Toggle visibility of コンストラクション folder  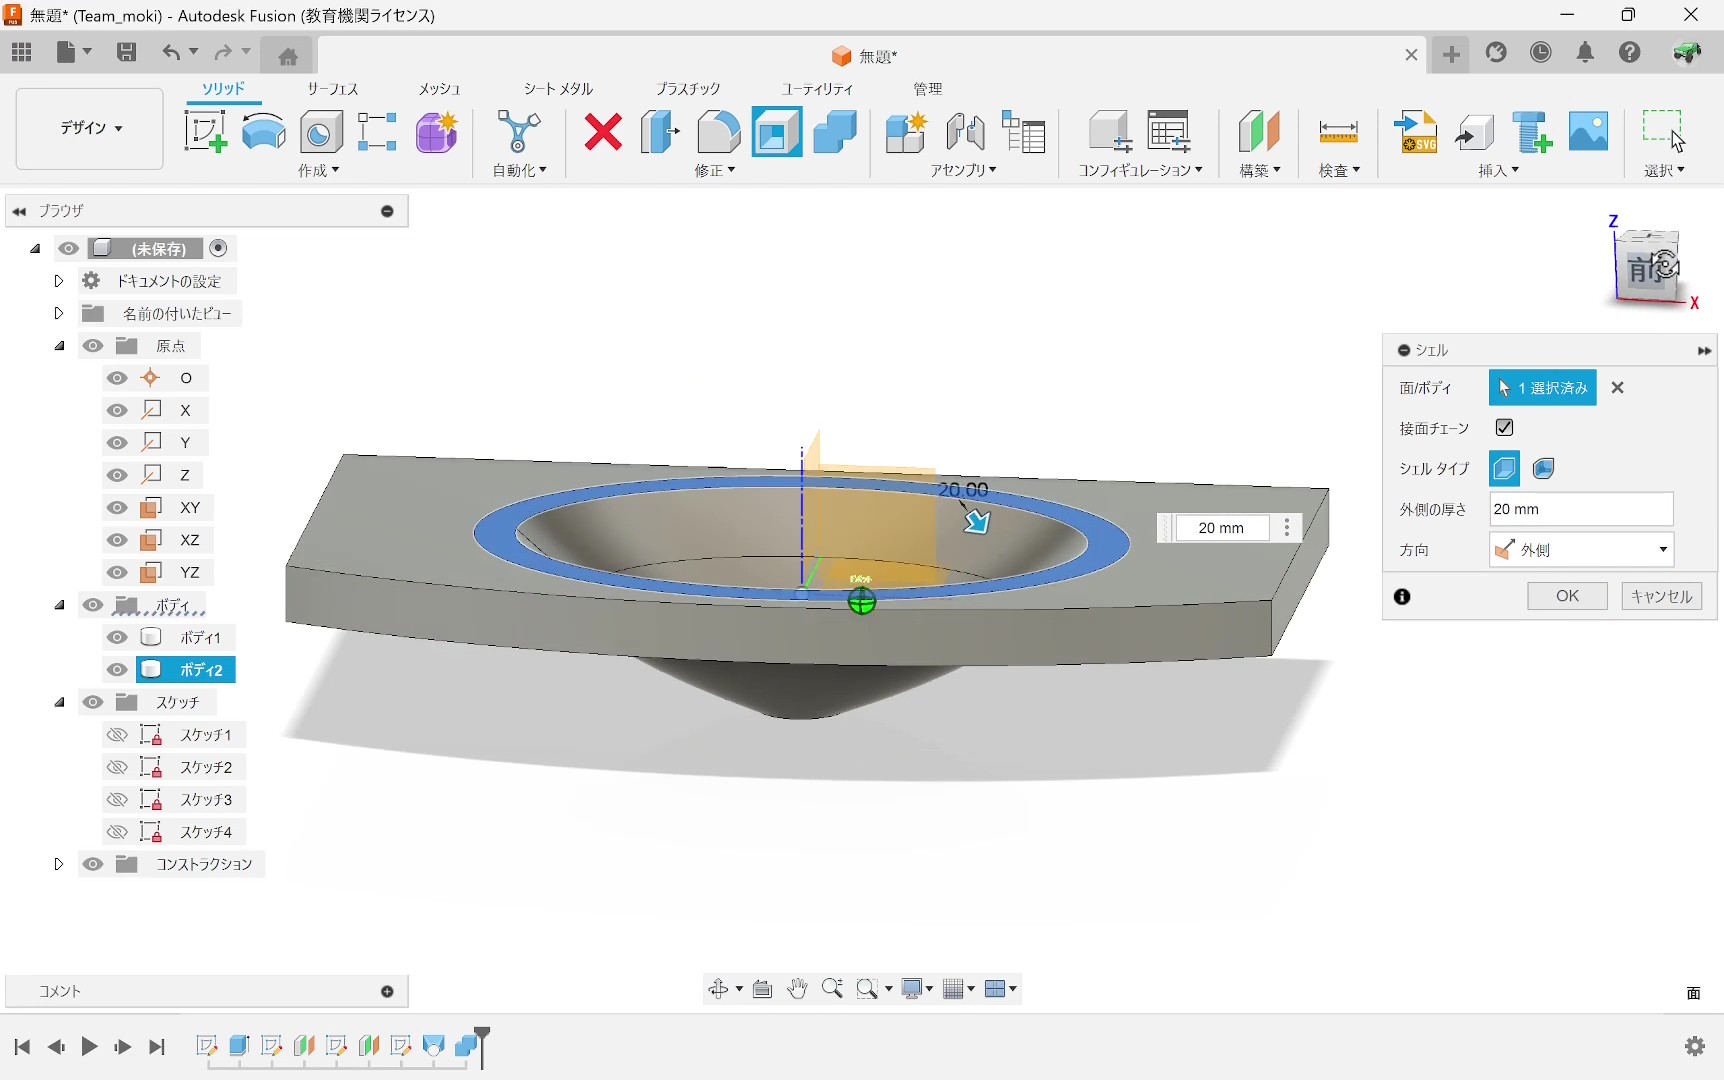click(93, 864)
